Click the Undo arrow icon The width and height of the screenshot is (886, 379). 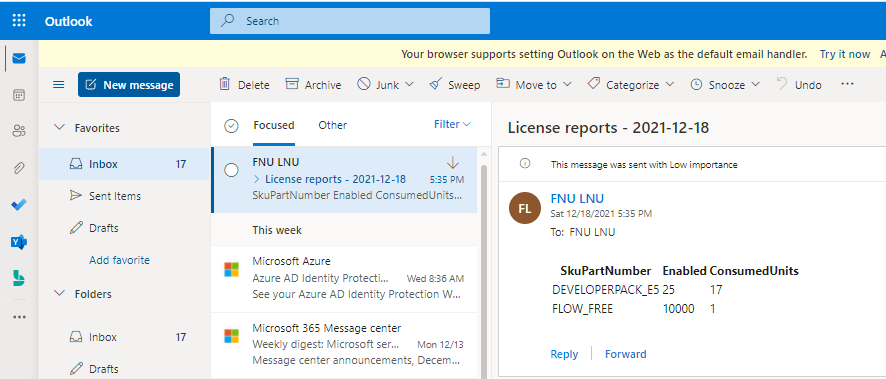[782, 84]
